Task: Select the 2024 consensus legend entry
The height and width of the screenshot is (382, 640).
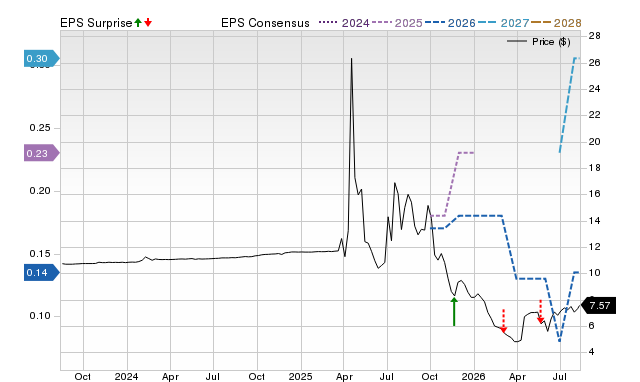Action: 344,23
